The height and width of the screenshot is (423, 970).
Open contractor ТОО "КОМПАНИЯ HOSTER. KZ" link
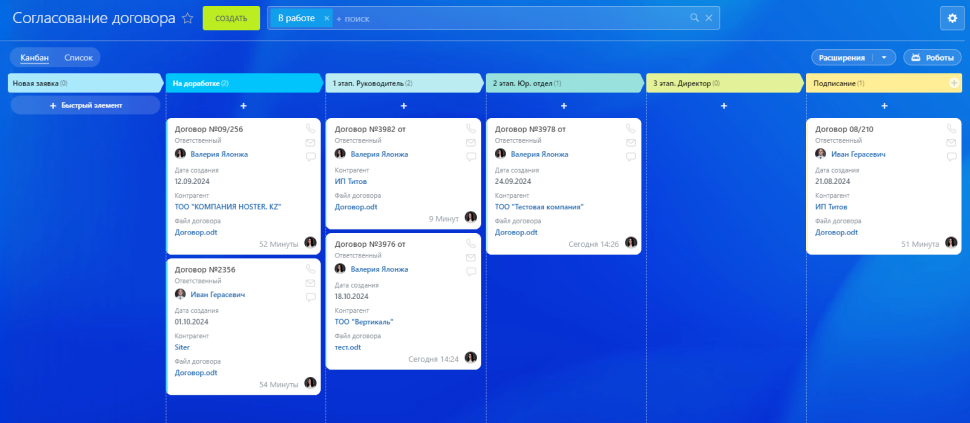tap(228, 207)
